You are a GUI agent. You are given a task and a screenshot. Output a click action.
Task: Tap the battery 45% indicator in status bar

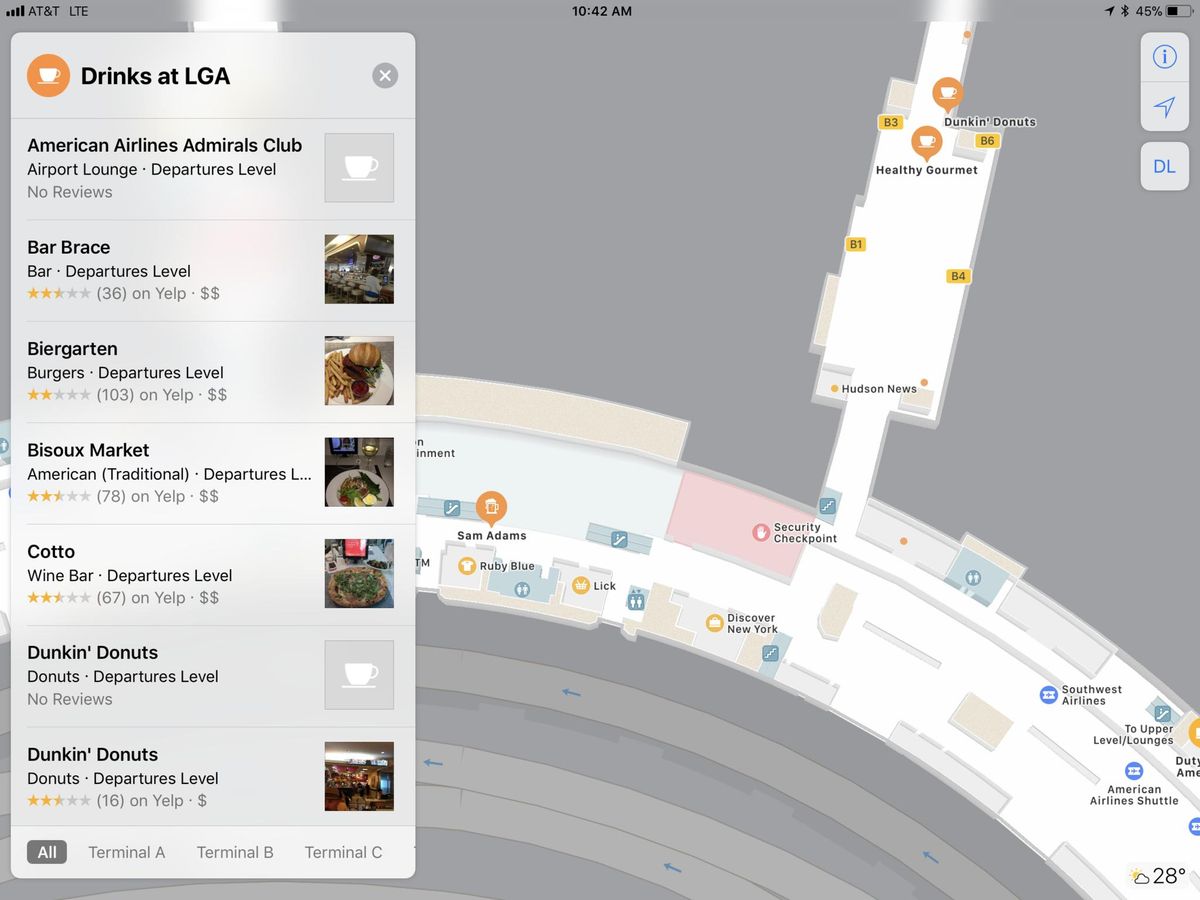(x=1166, y=11)
